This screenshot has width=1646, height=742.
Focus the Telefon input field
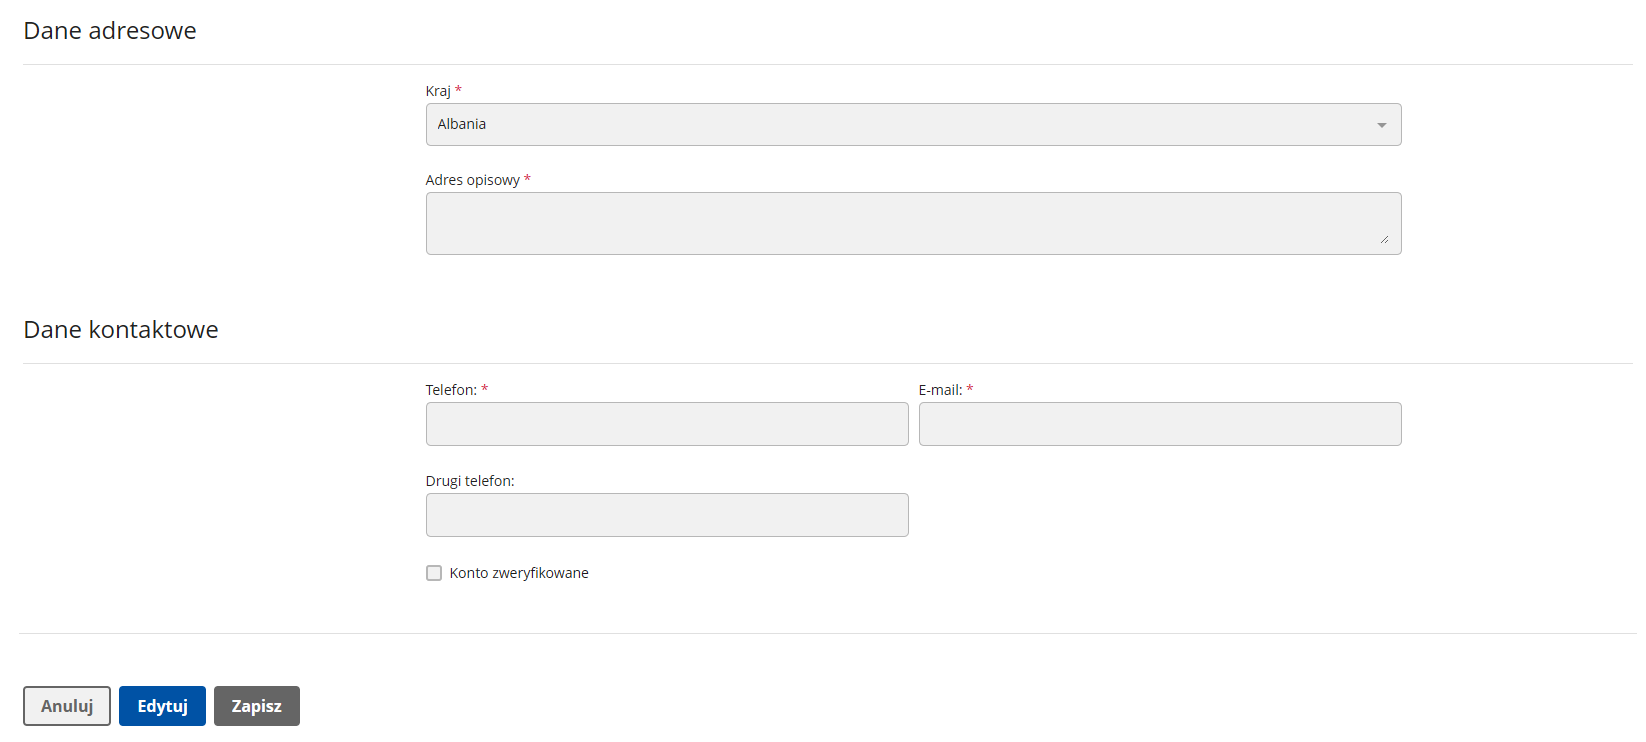[667, 424]
